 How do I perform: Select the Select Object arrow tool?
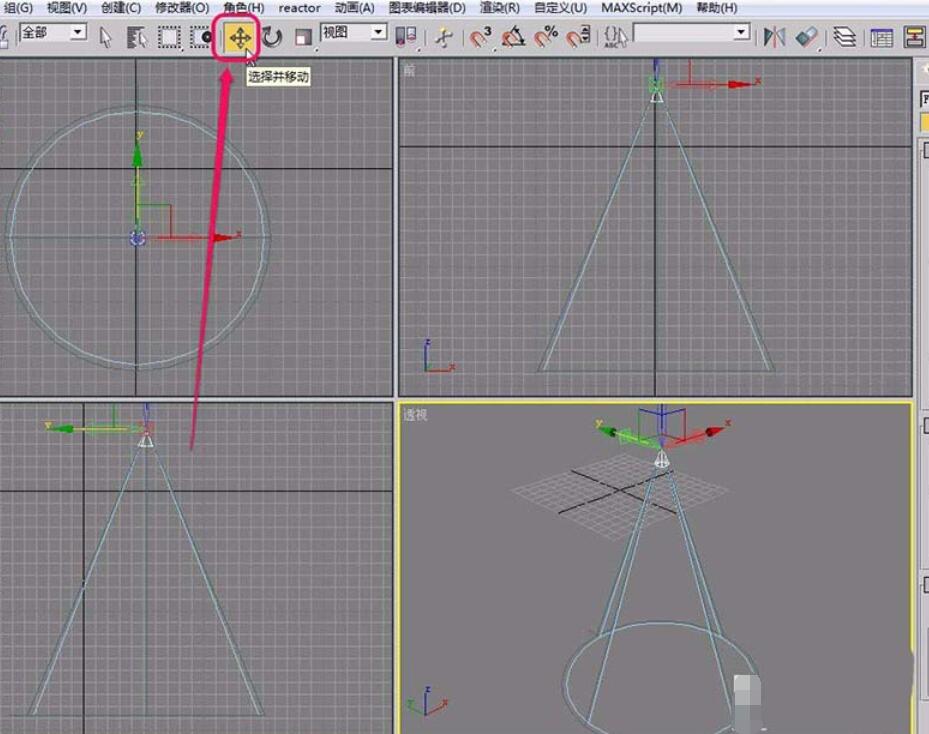coord(107,38)
